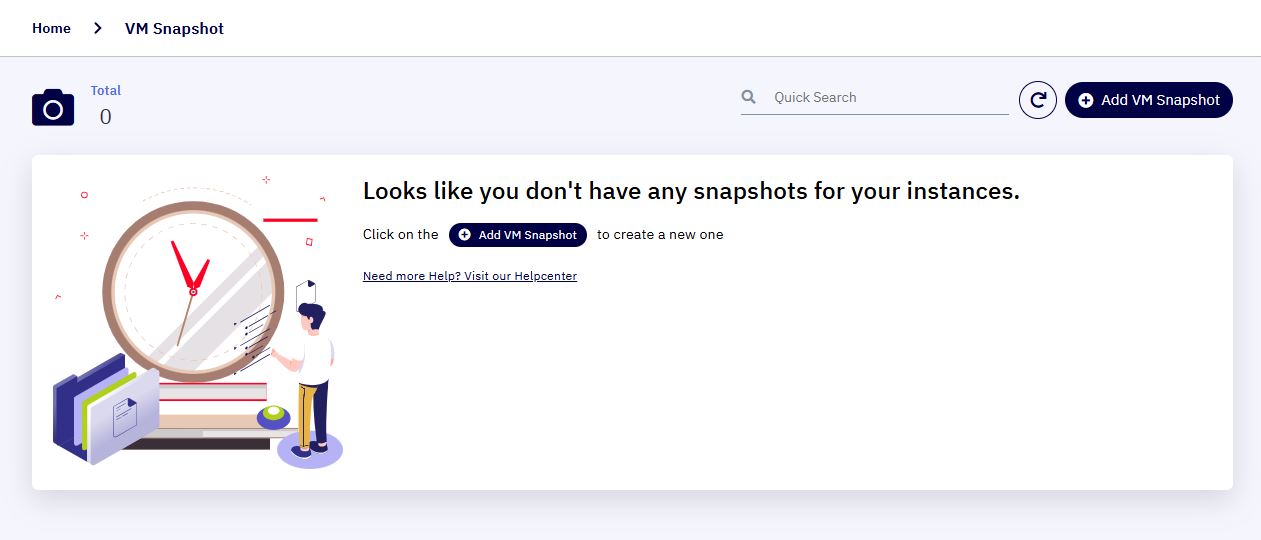Go to the Home breadcrumb
The height and width of the screenshot is (540, 1261).
(x=51, y=28)
